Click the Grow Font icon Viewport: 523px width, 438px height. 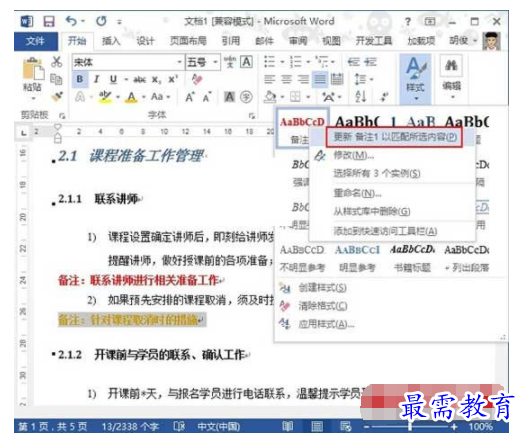click(190, 97)
